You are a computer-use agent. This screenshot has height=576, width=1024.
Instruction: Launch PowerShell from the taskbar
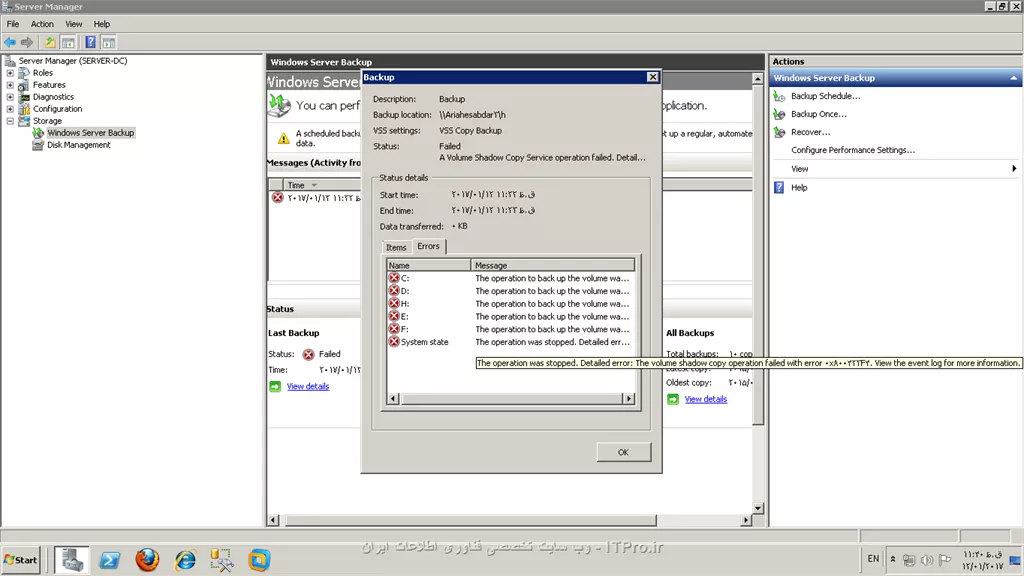(x=110, y=560)
